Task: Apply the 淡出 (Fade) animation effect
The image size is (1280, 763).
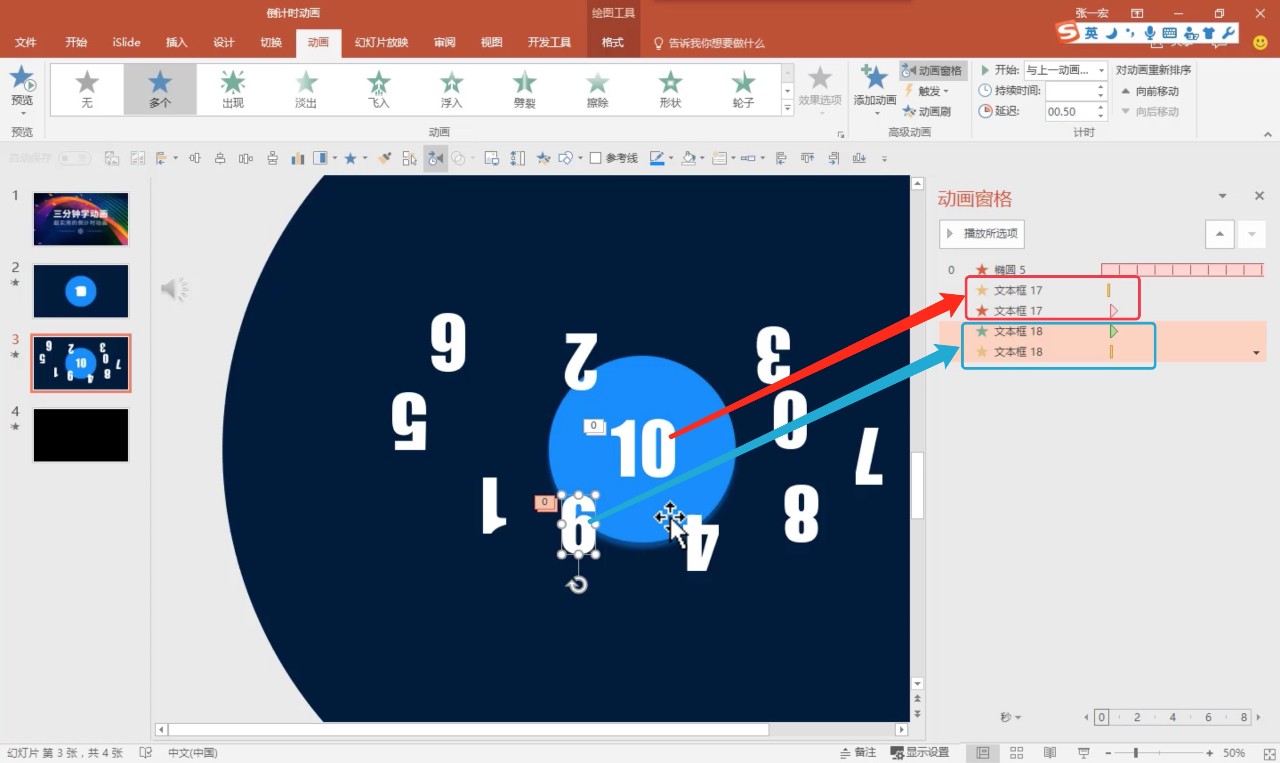Action: [306, 89]
